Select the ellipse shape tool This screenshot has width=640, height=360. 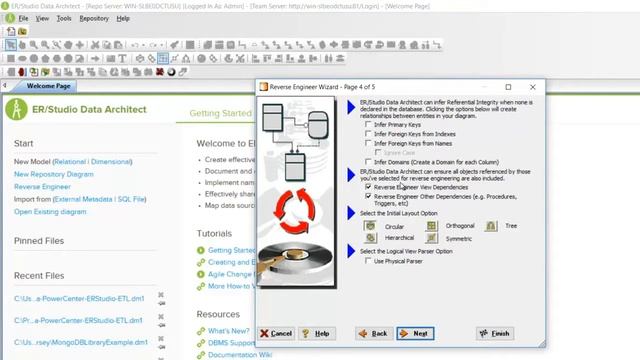[x=22, y=58]
